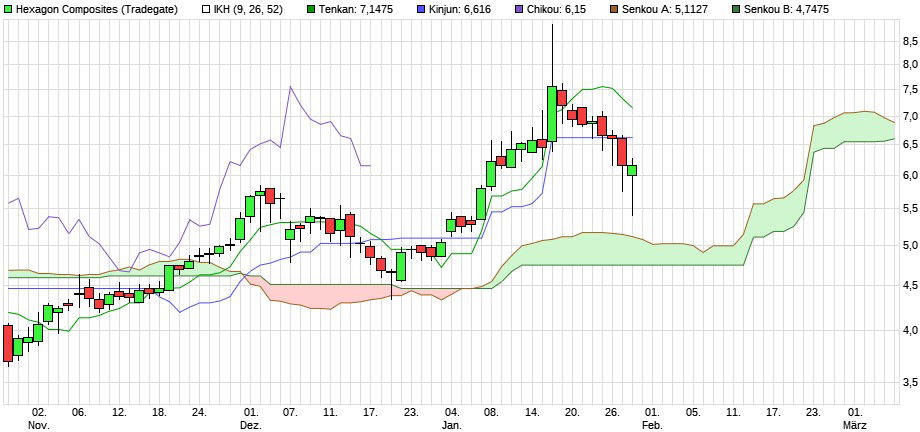
Task: Select the 'Hexagon Composites (Tradegate)' legend label
Action: click(97, 9)
